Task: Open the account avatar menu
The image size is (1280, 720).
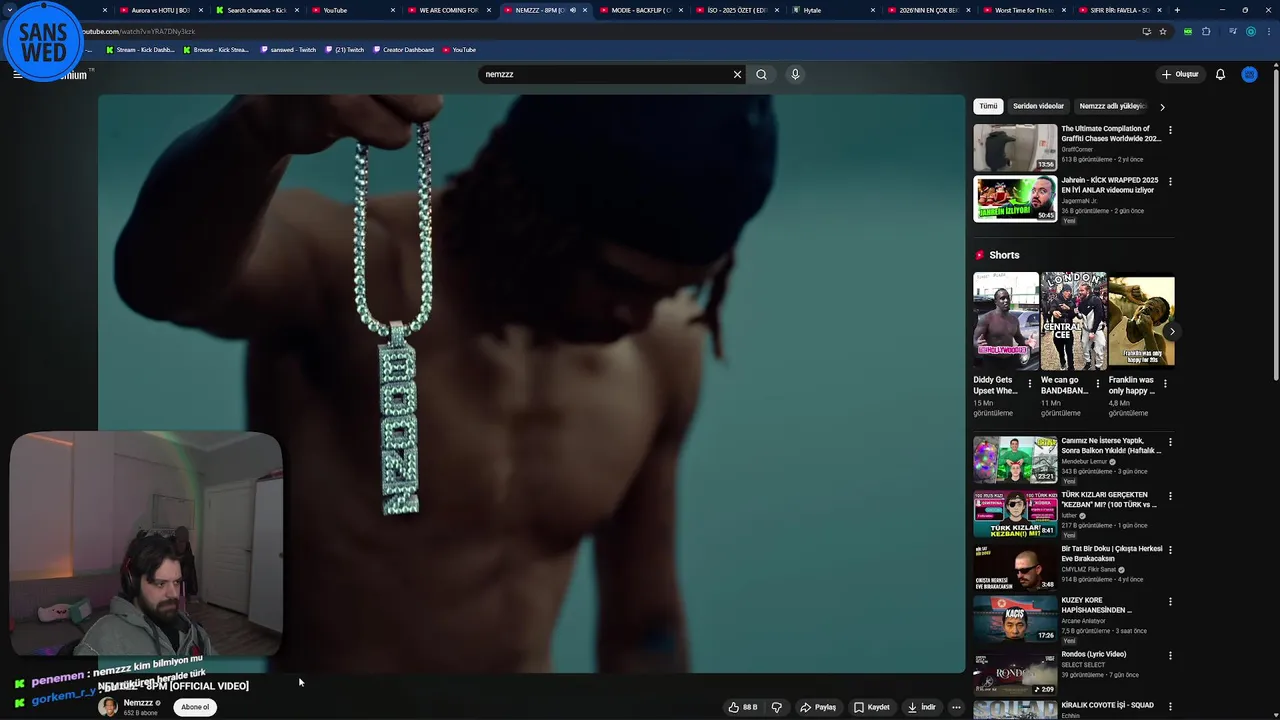Action: coord(1249,74)
